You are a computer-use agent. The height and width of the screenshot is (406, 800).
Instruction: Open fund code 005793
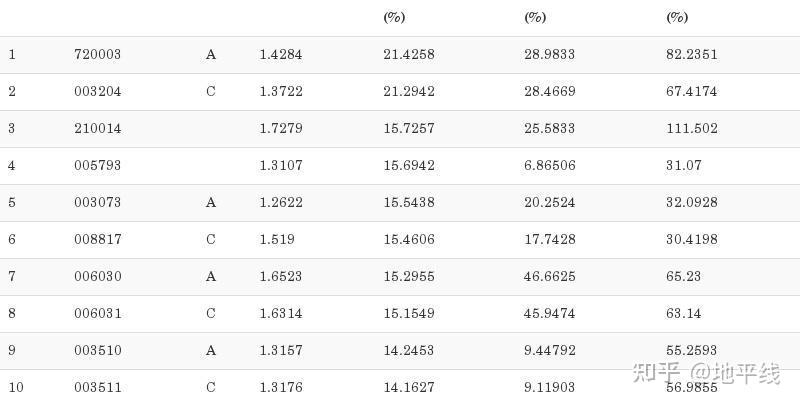tap(97, 165)
